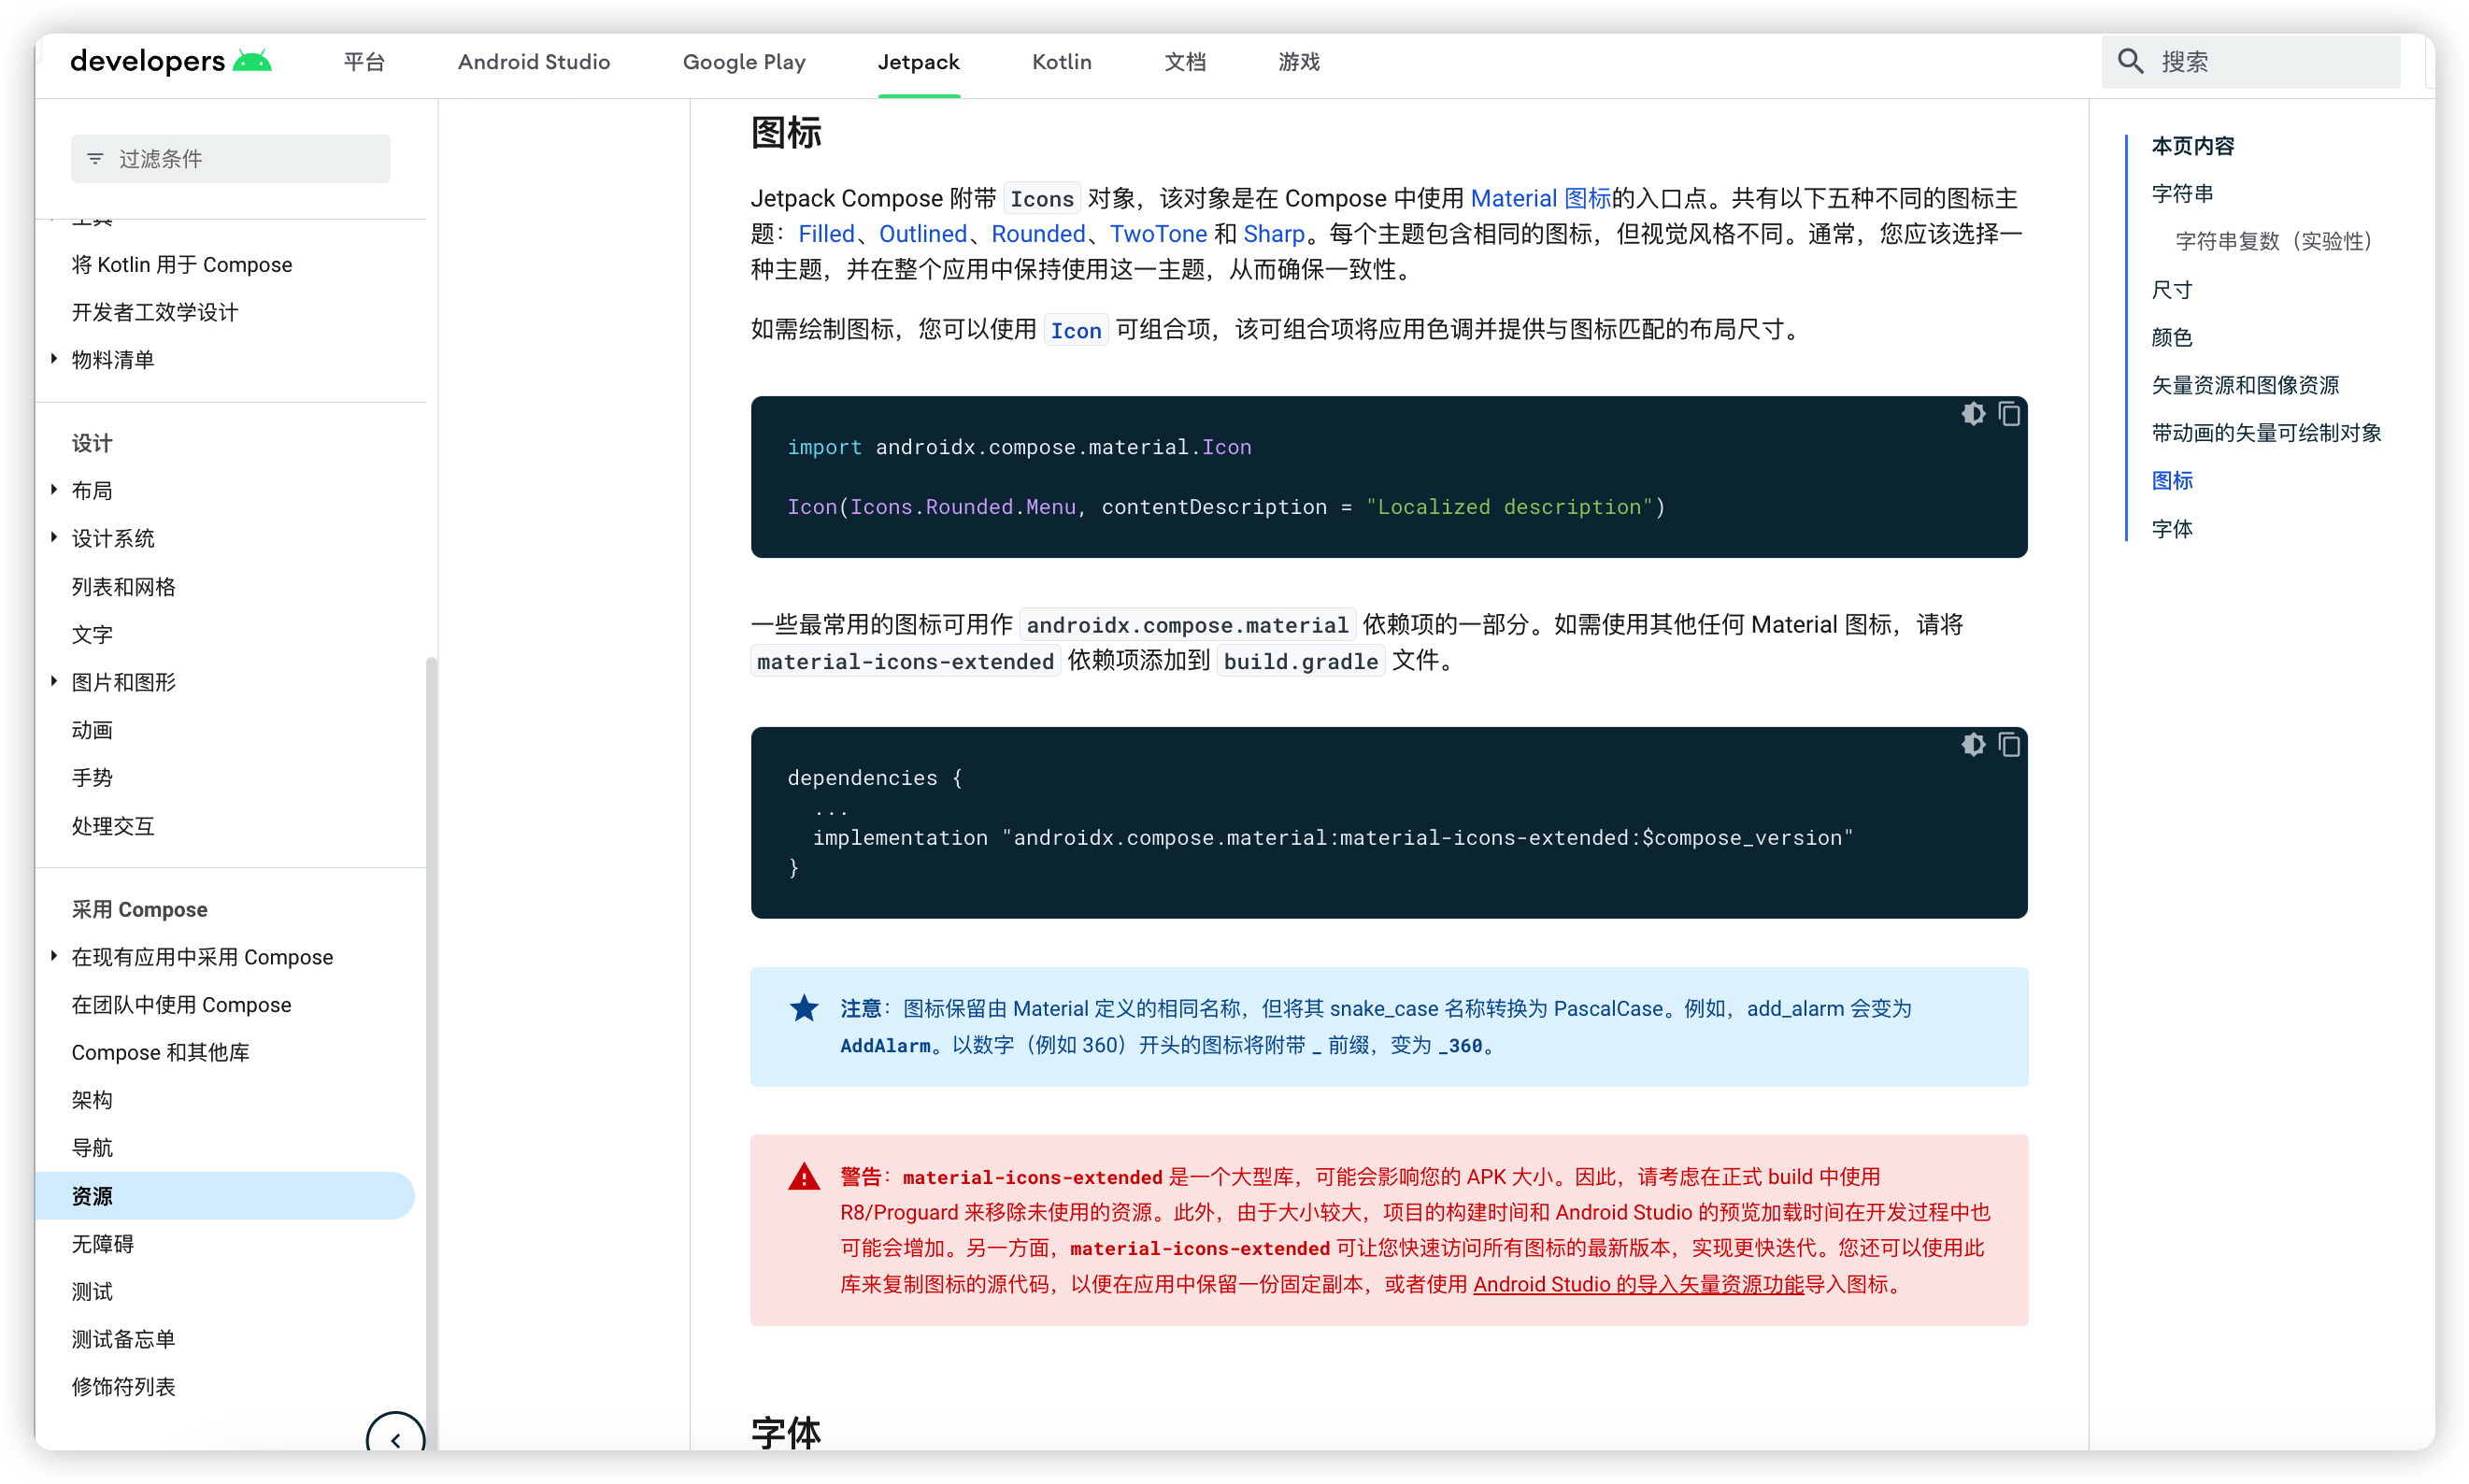Image resolution: width=2469 pixels, height=1484 pixels.
Task: Copy the dependencies code sample
Action: point(2009,745)
